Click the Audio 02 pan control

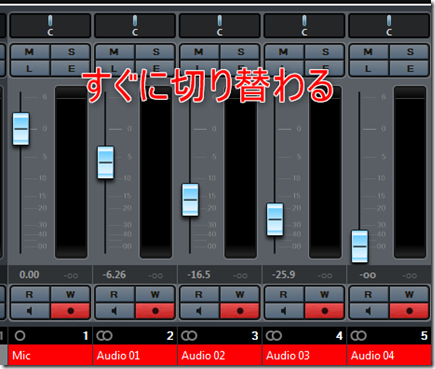[x=219, y=26]
